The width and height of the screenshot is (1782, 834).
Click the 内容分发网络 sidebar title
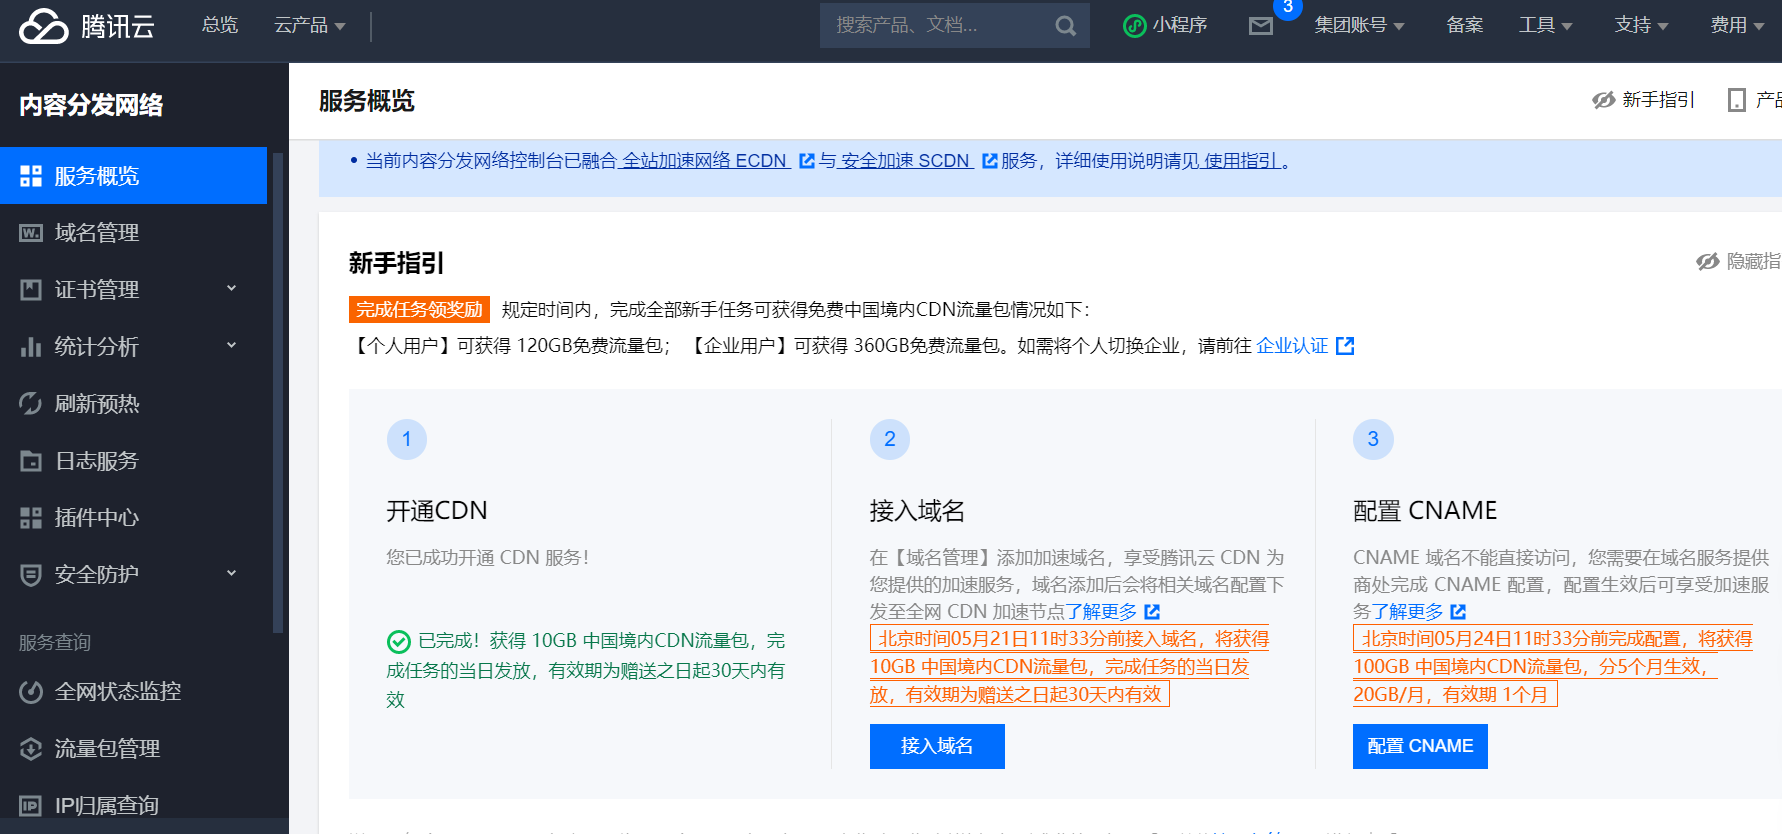pyautogui.click(x=91, y=105)
